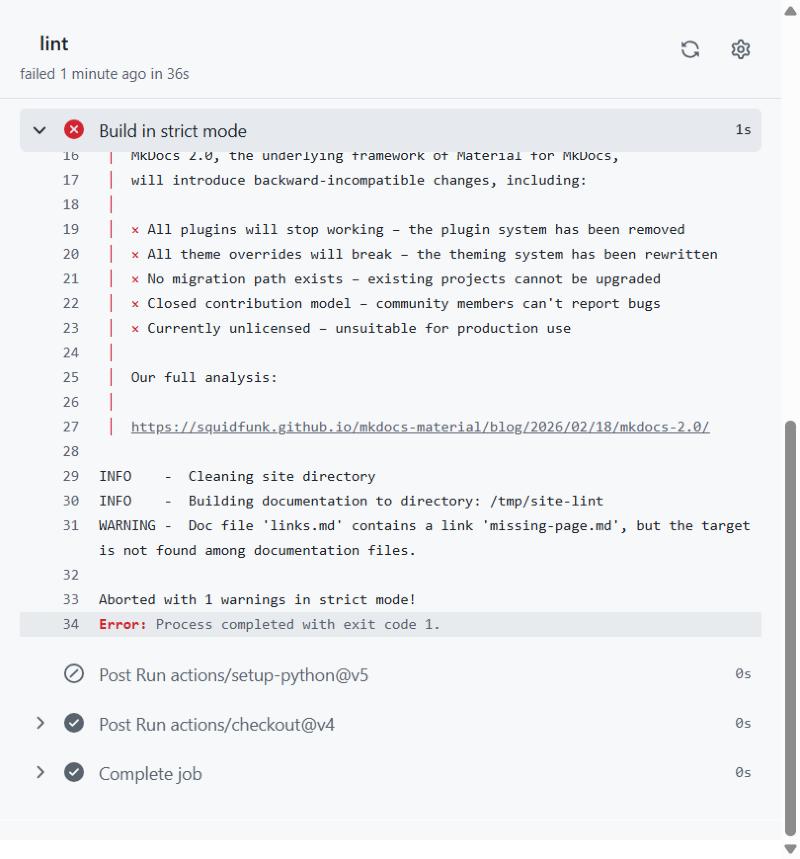This screenshot has width=800, height=859.
Task: Click the red failed status icon
Action: pos(74,130)
